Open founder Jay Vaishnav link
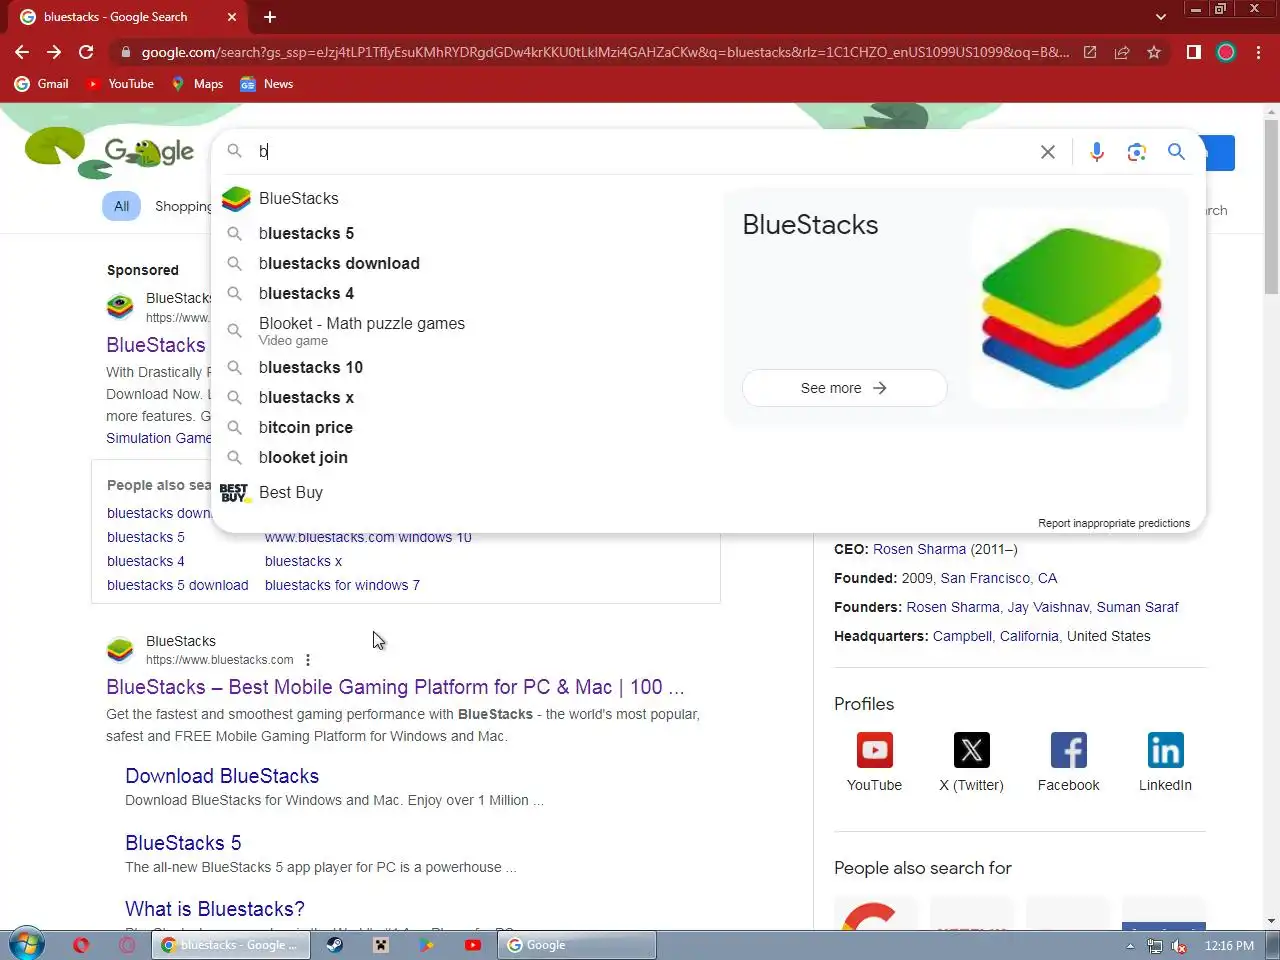 [1048, 607]
